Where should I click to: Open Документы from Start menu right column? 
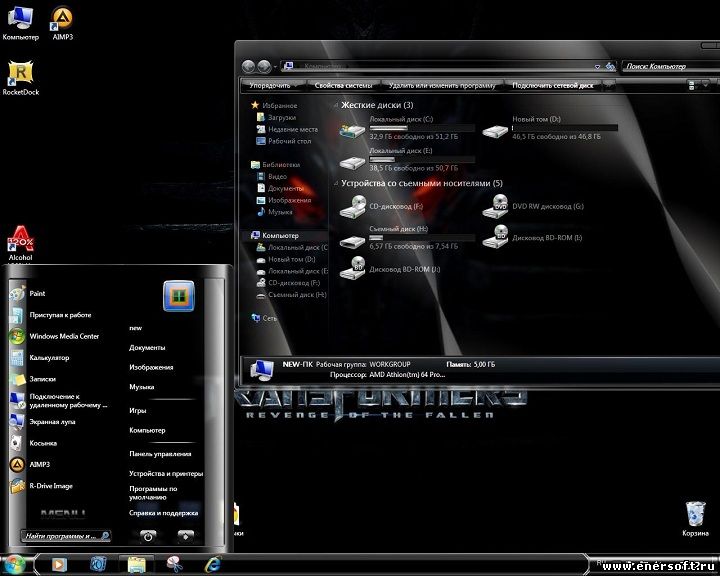(147, 348)
